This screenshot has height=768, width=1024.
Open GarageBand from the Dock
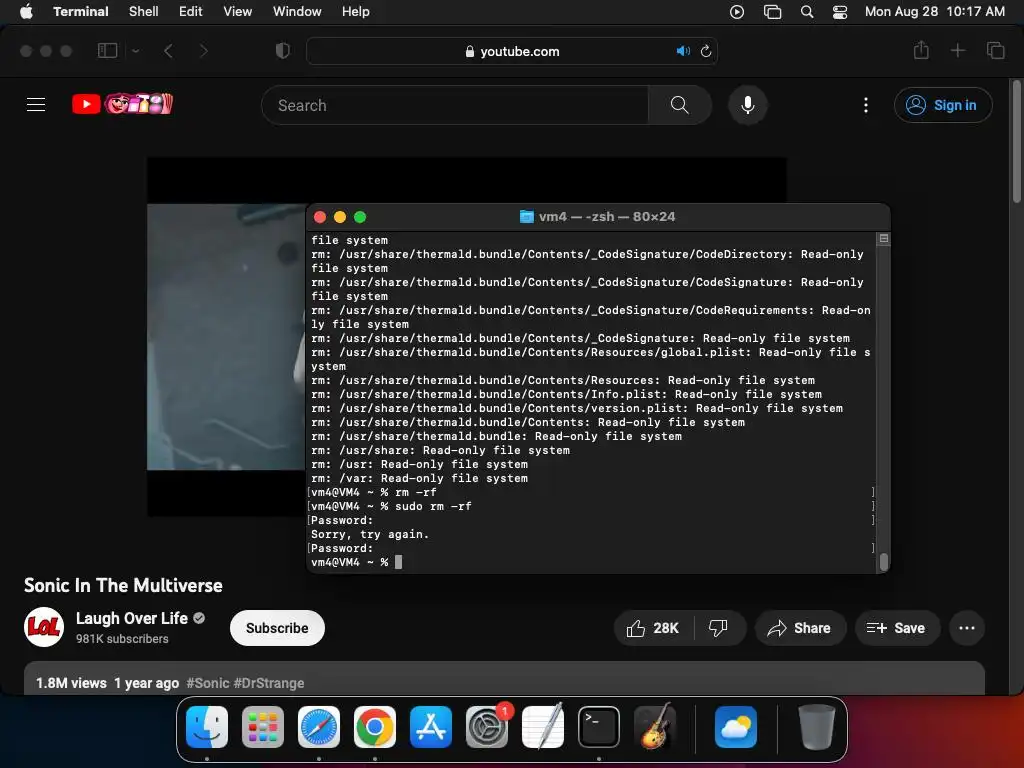tap(655, 727)
